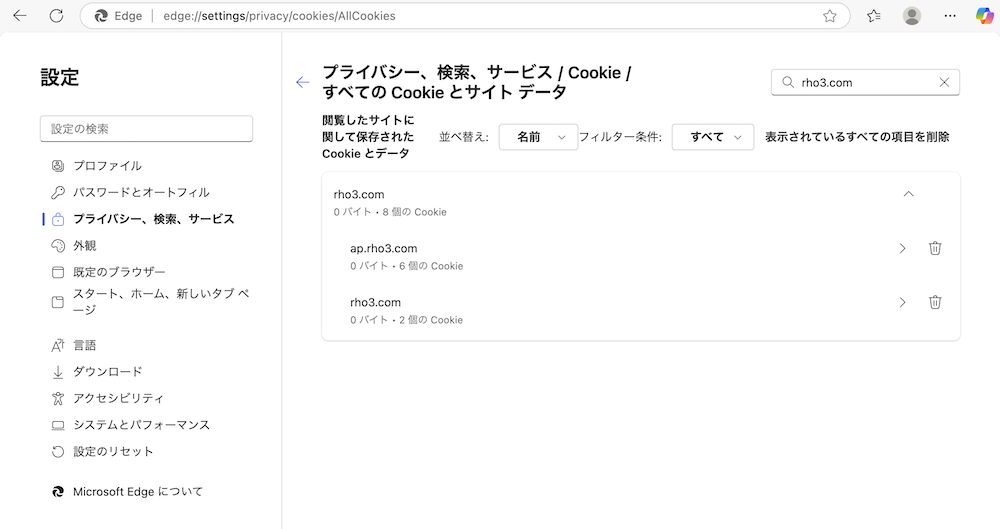Reload the page with refresh icon
Screen dimensions: 1000x529
[57, 16]
